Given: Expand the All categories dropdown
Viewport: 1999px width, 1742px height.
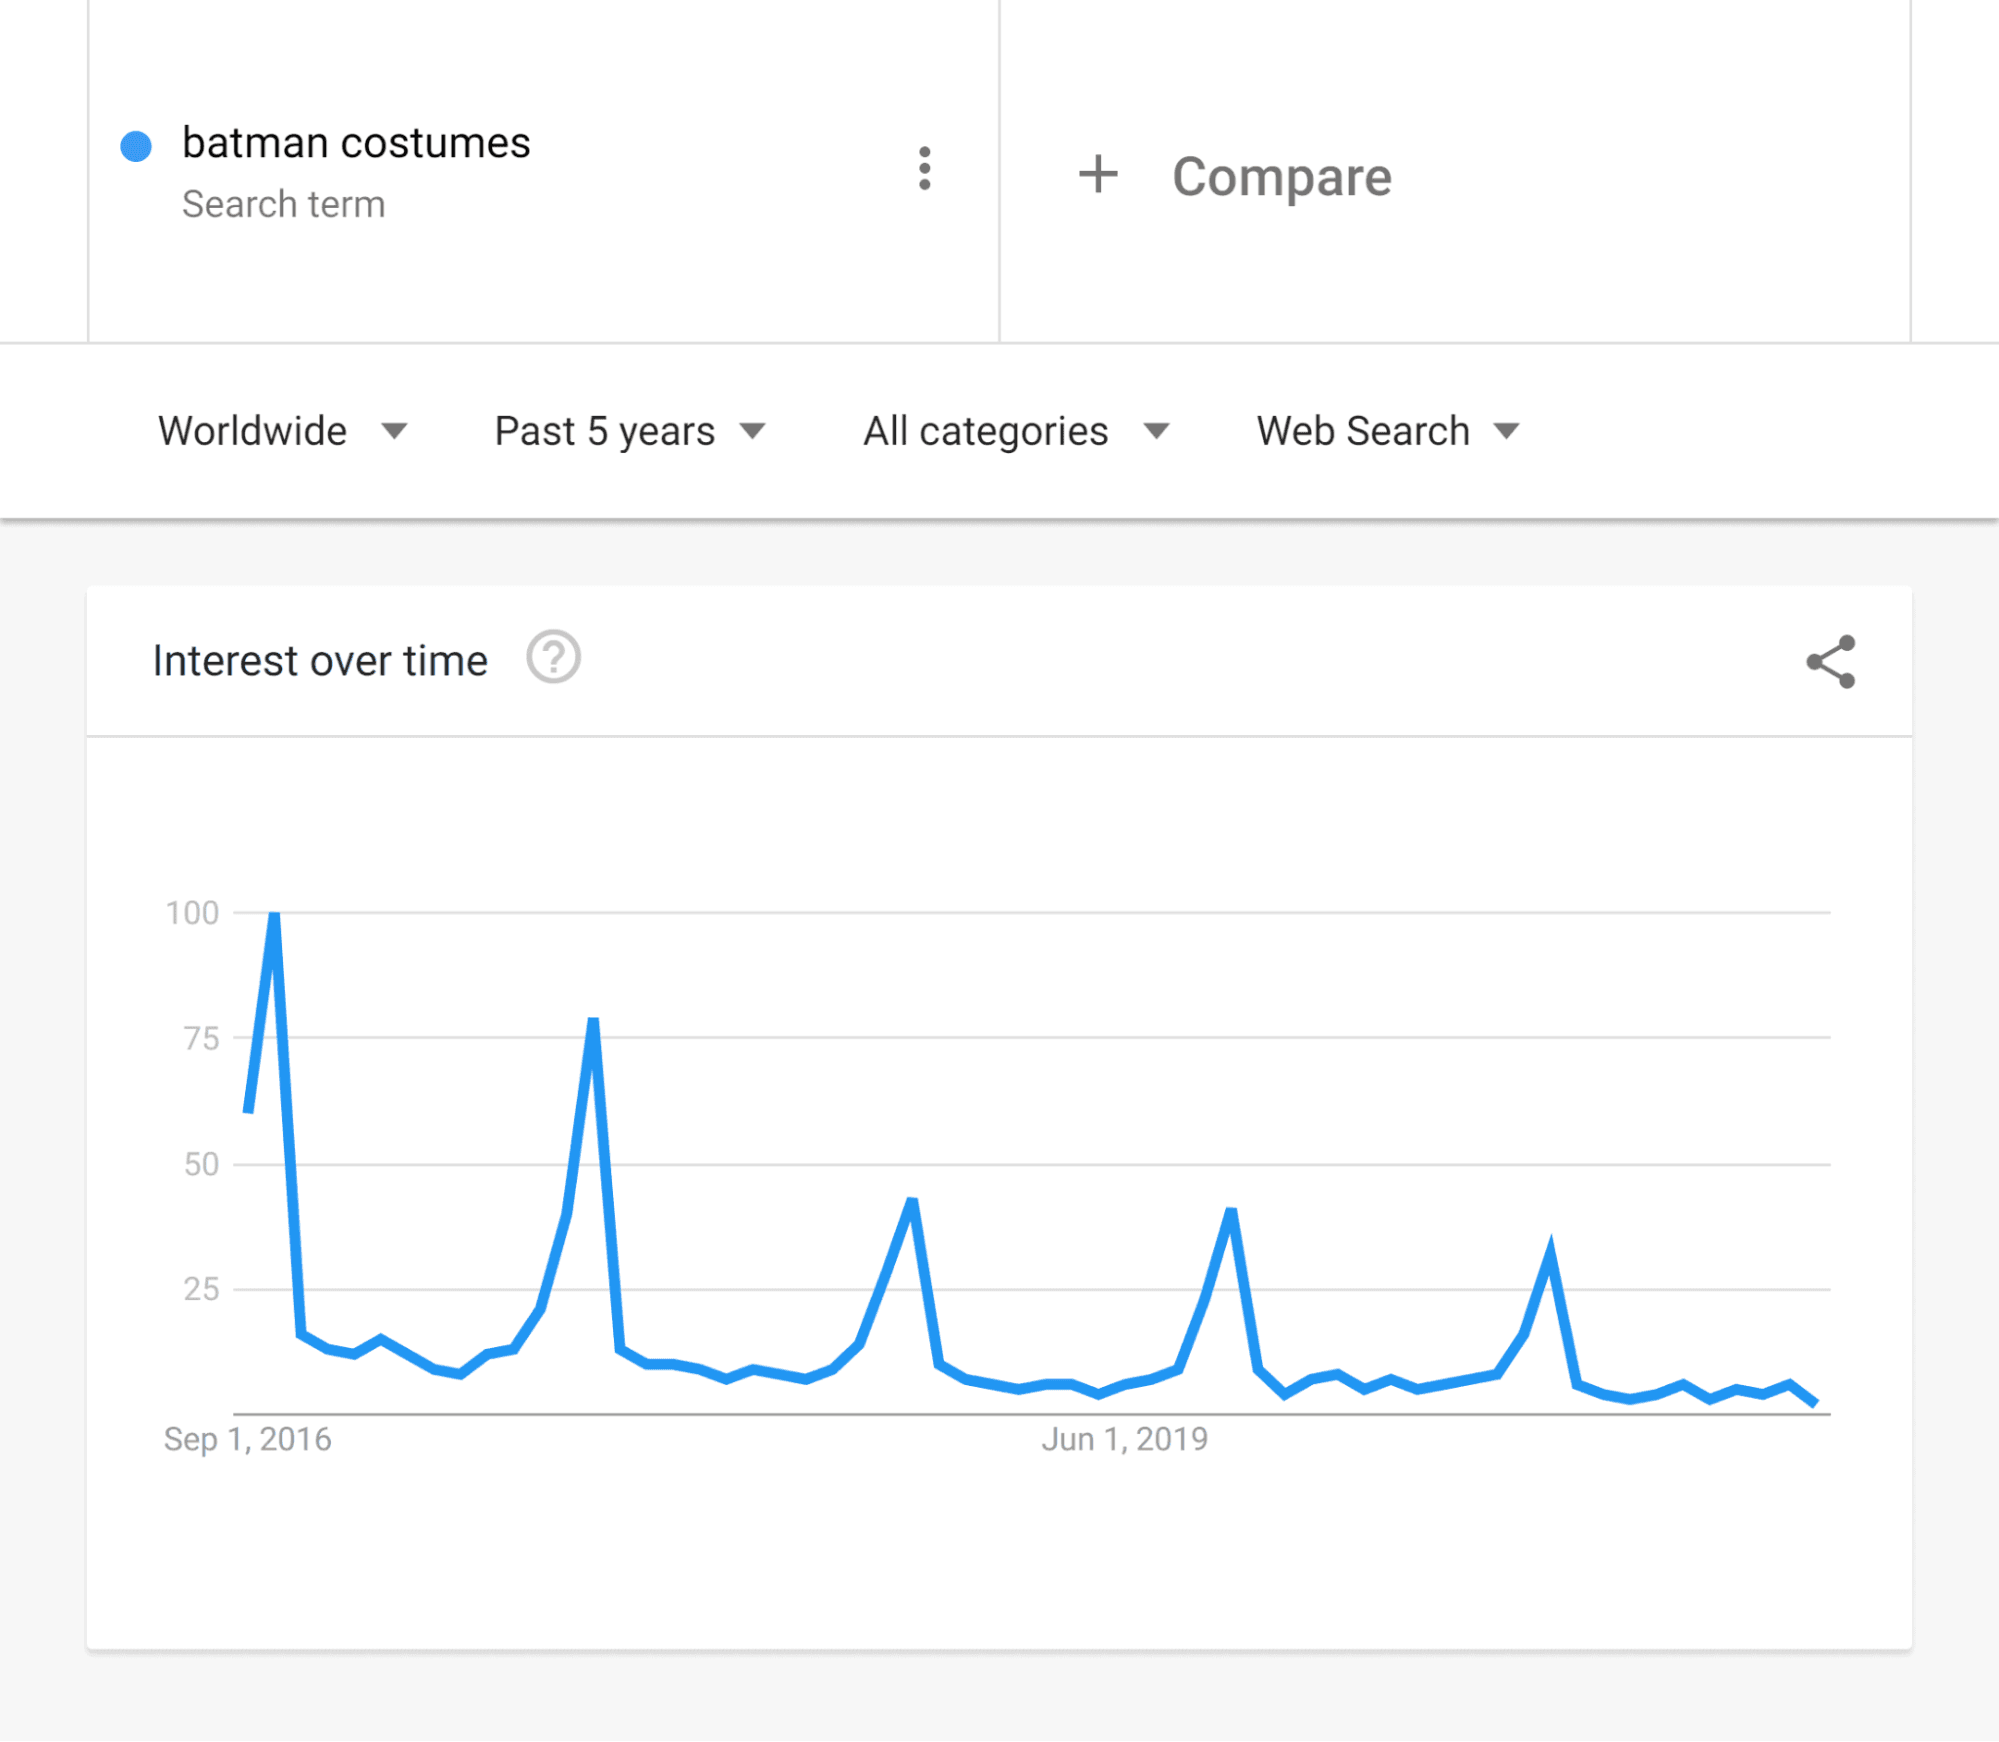Looking at the screenshot, I should pyautogui.click(x=1015, y=431).
